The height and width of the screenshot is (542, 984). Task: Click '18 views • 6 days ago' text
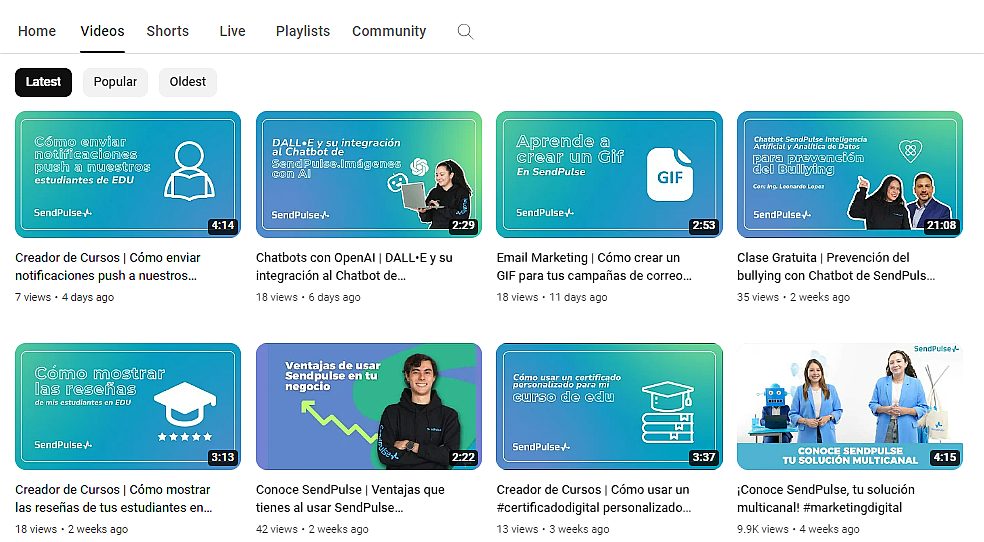tap(308, 297)
